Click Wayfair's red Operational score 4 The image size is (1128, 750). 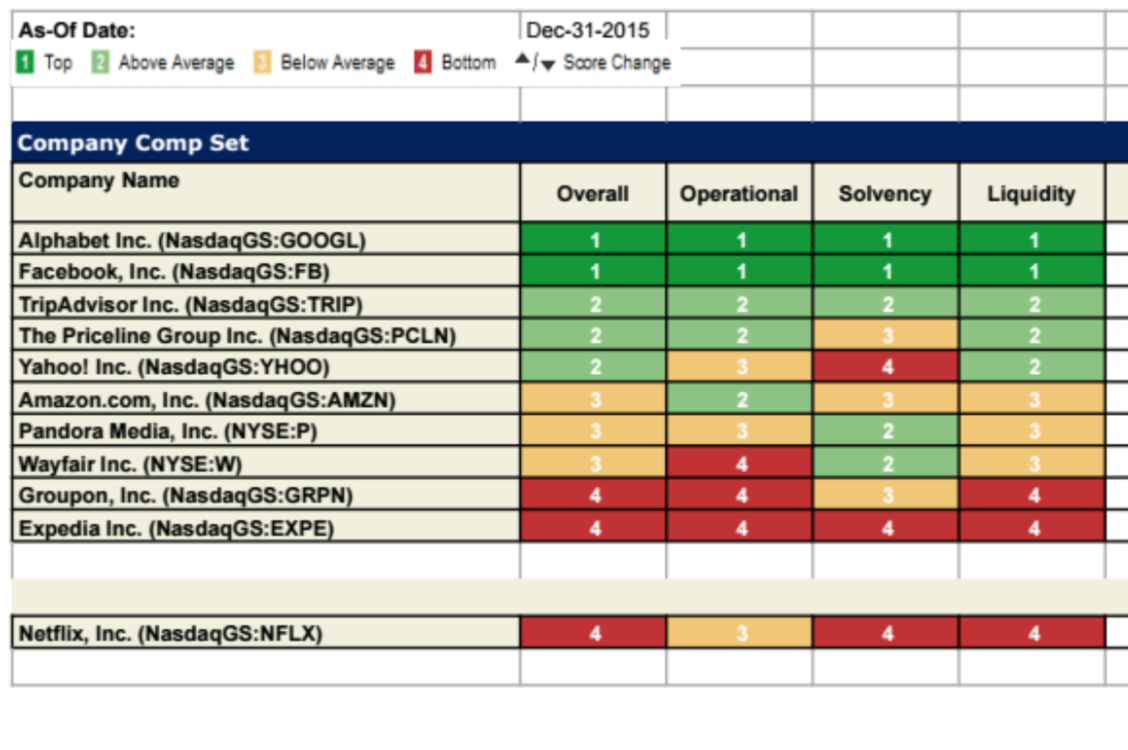click(x=740, y=463)
